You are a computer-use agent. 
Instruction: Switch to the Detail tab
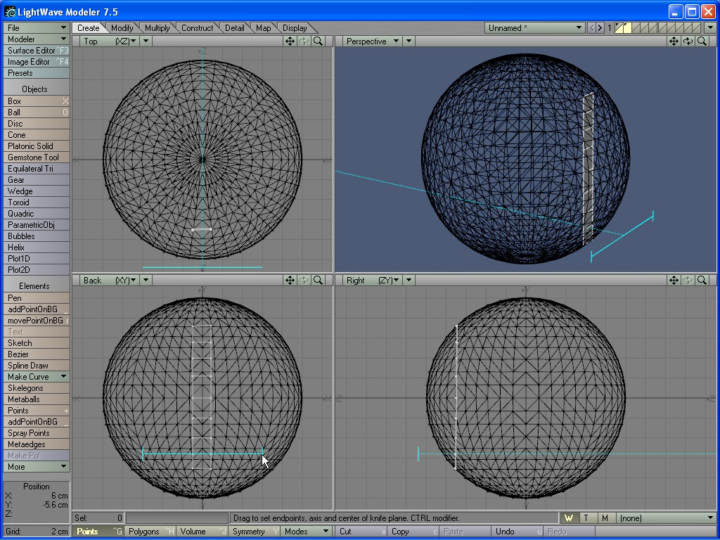235,28
